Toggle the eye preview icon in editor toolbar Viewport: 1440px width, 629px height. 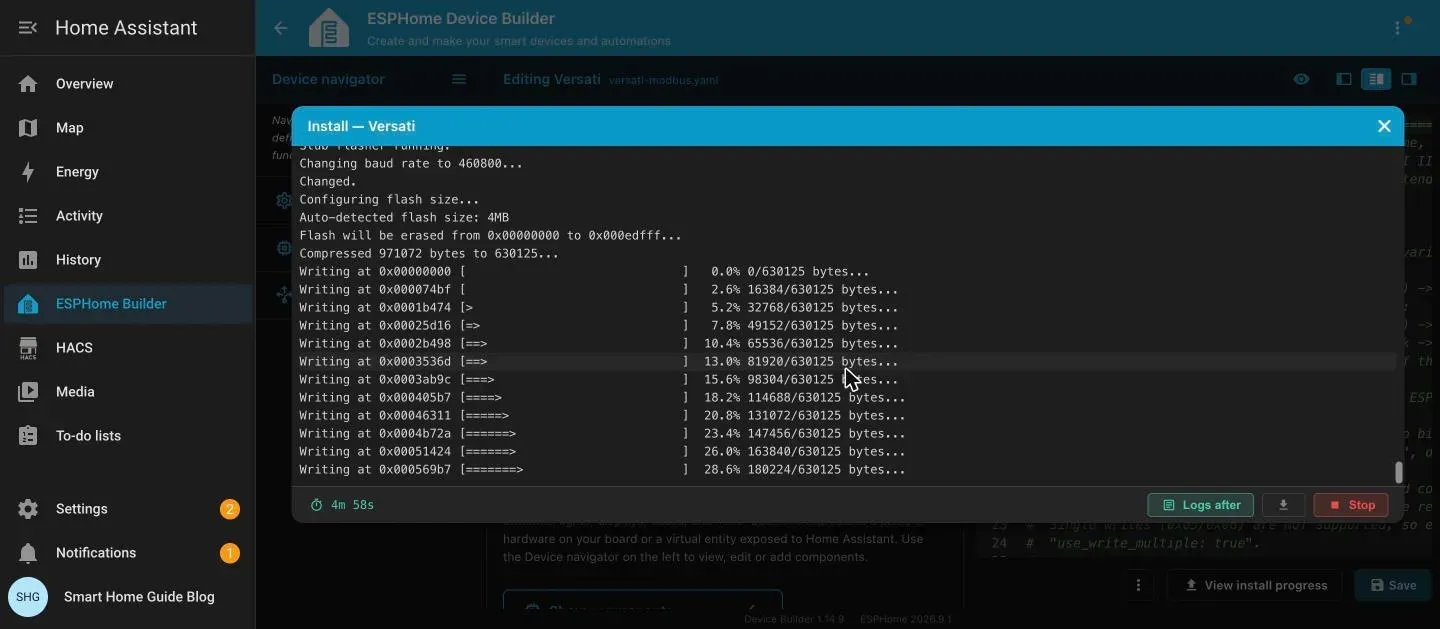click(1301, 79)
